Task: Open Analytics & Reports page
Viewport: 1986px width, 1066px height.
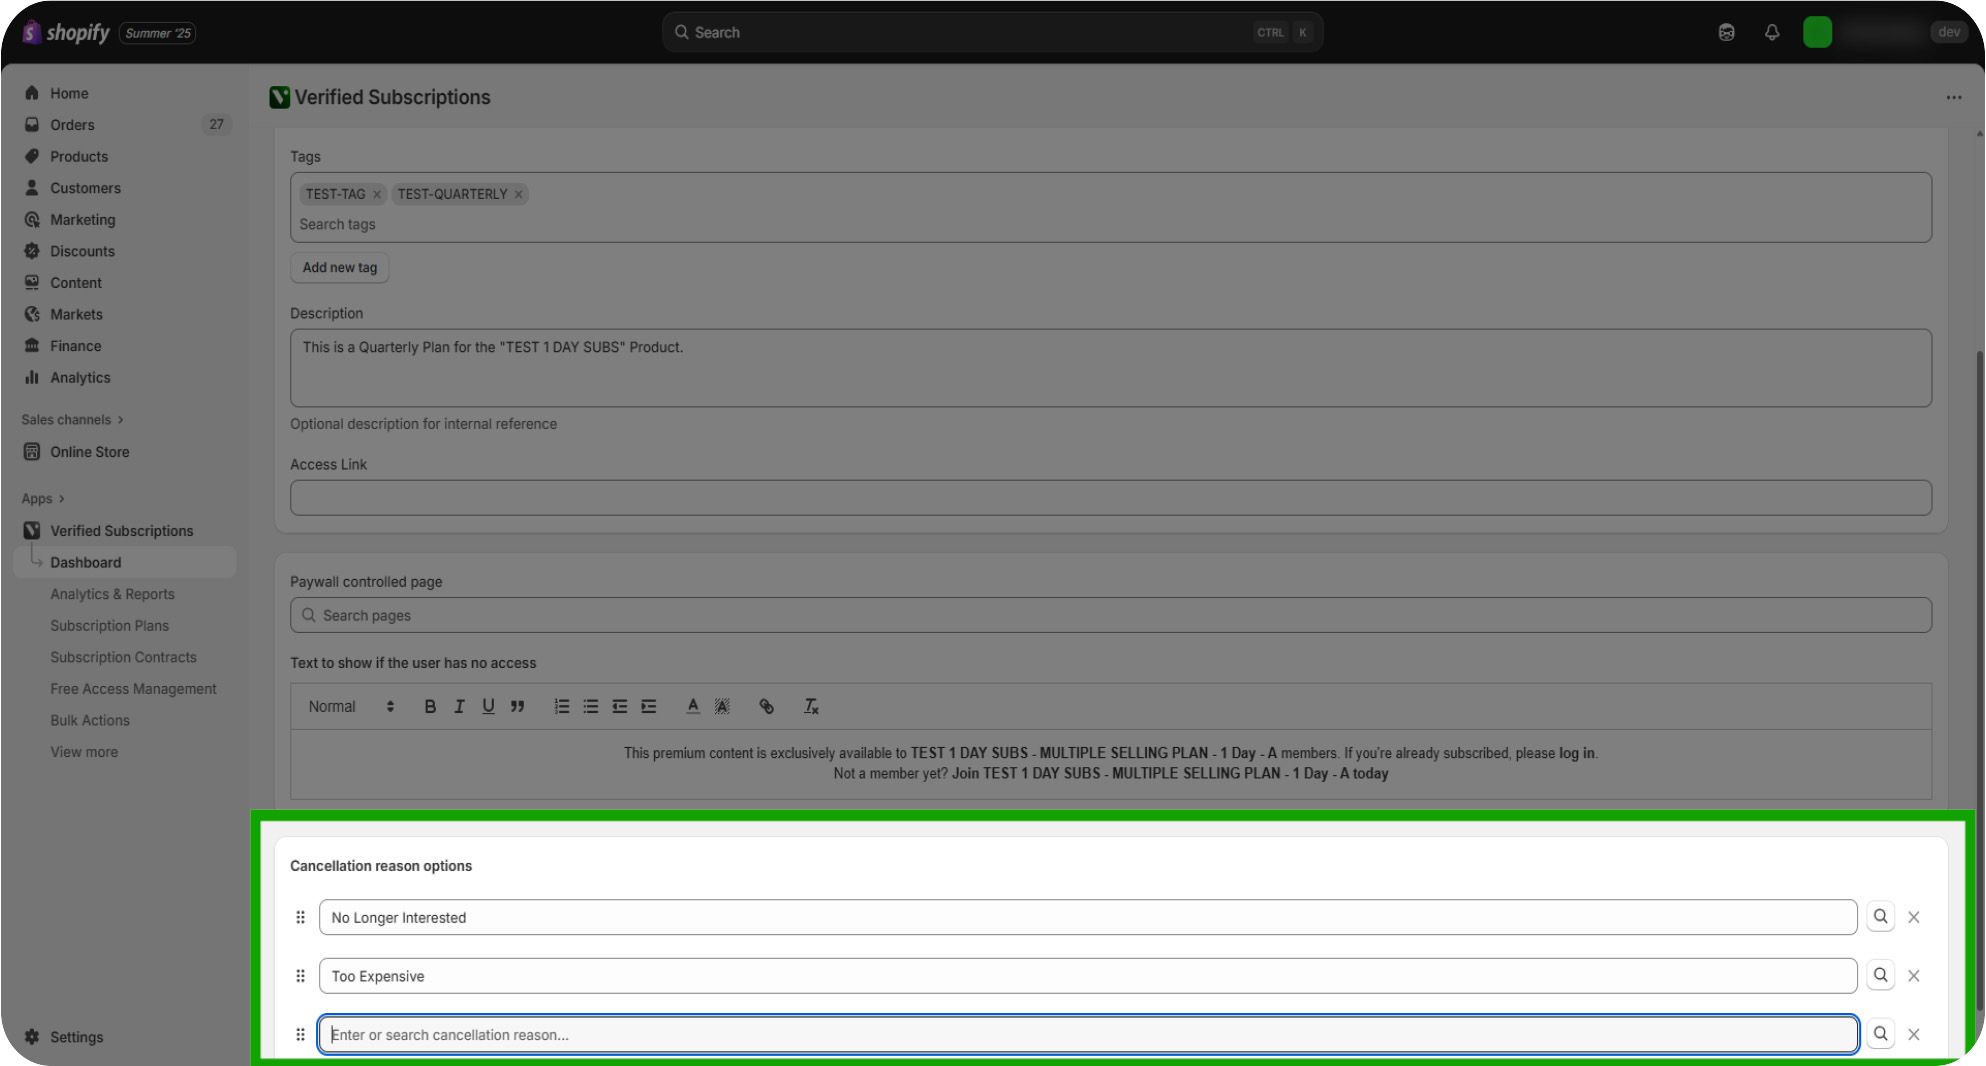Action: click(112, 594)
